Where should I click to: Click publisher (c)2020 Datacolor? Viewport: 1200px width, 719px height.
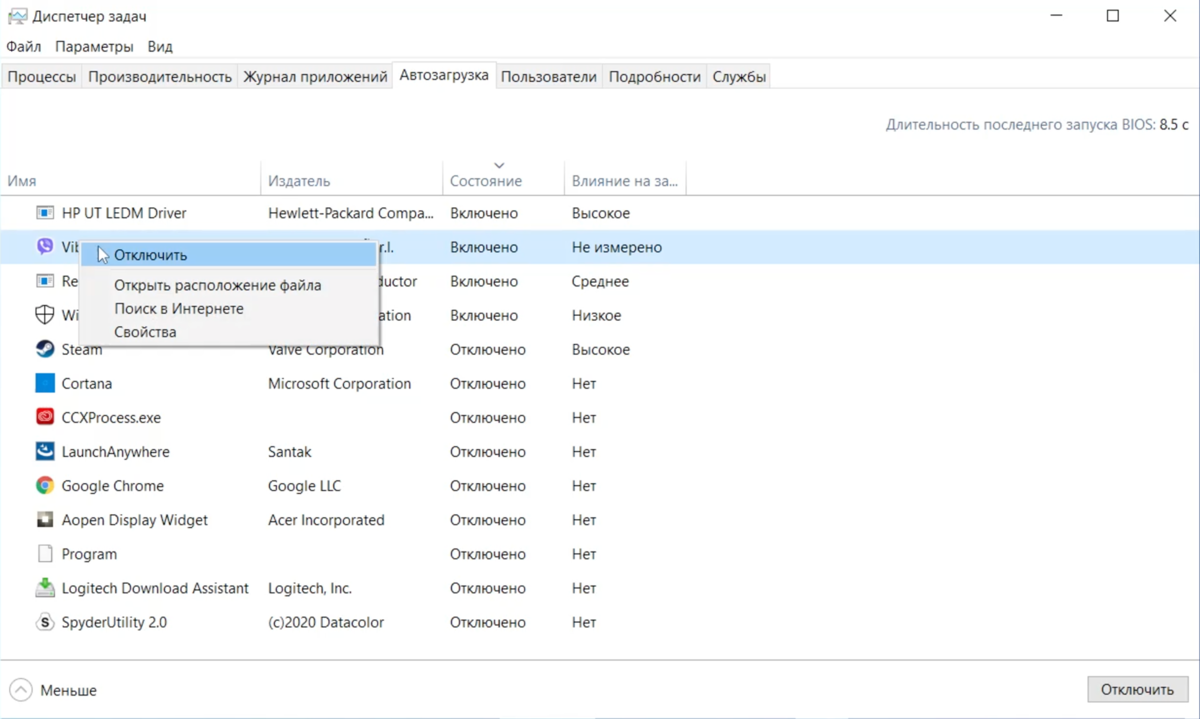(326, 622)
